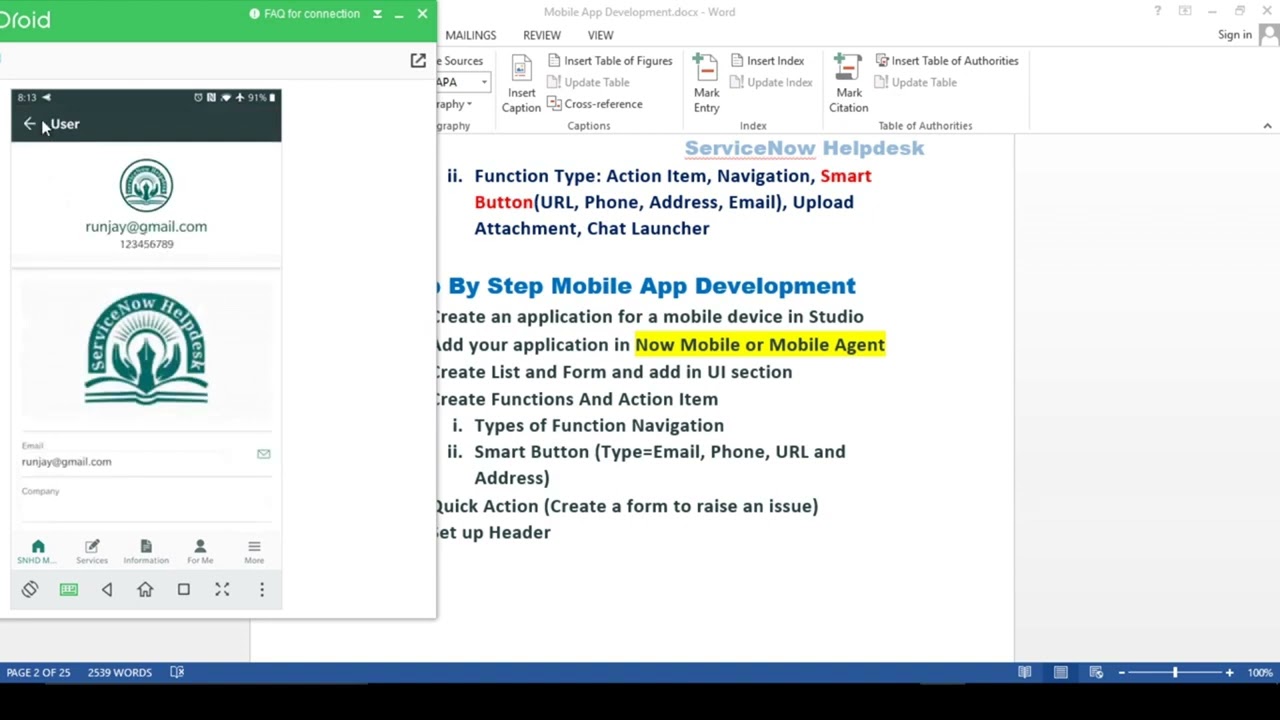Click the zoom out minus button
This screenshot has height=720, width=1280.
click(x=1122, y=672)
